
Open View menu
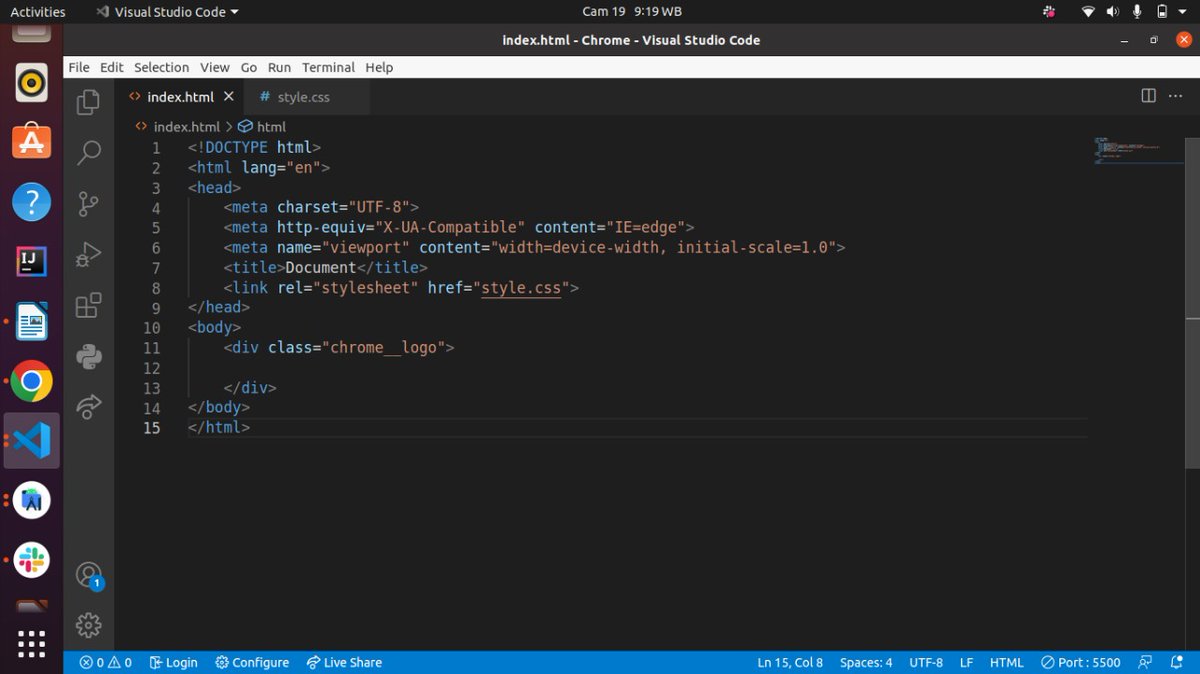pyautogui.click(x=215, y=67)
